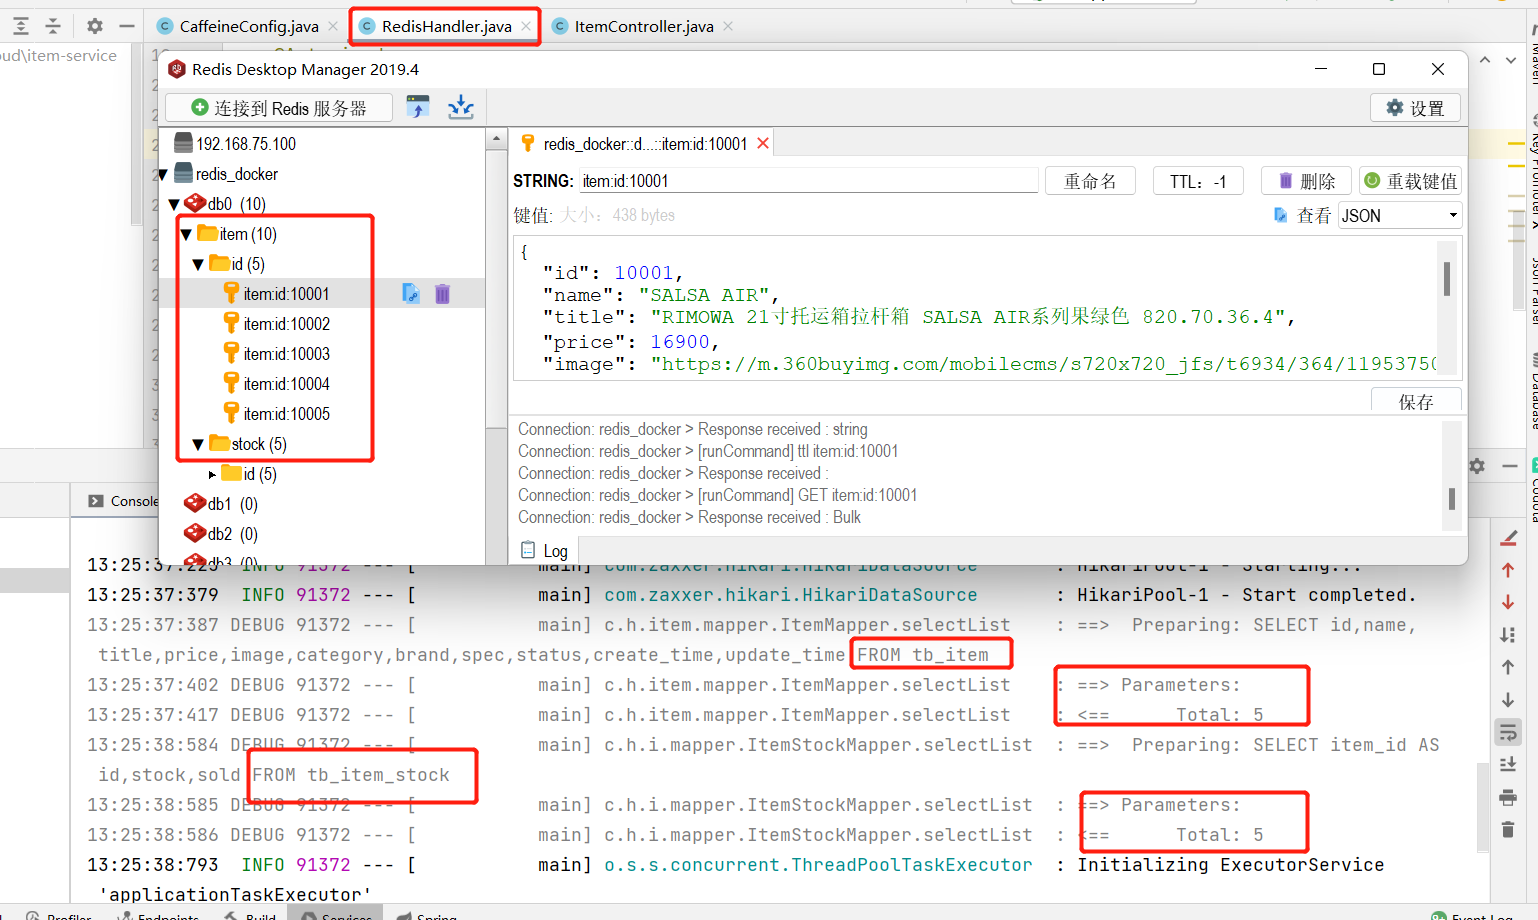1538x920 pixels.
Task: Click the green plus connect-to-Redis-server button
Action: click(279, 108)
